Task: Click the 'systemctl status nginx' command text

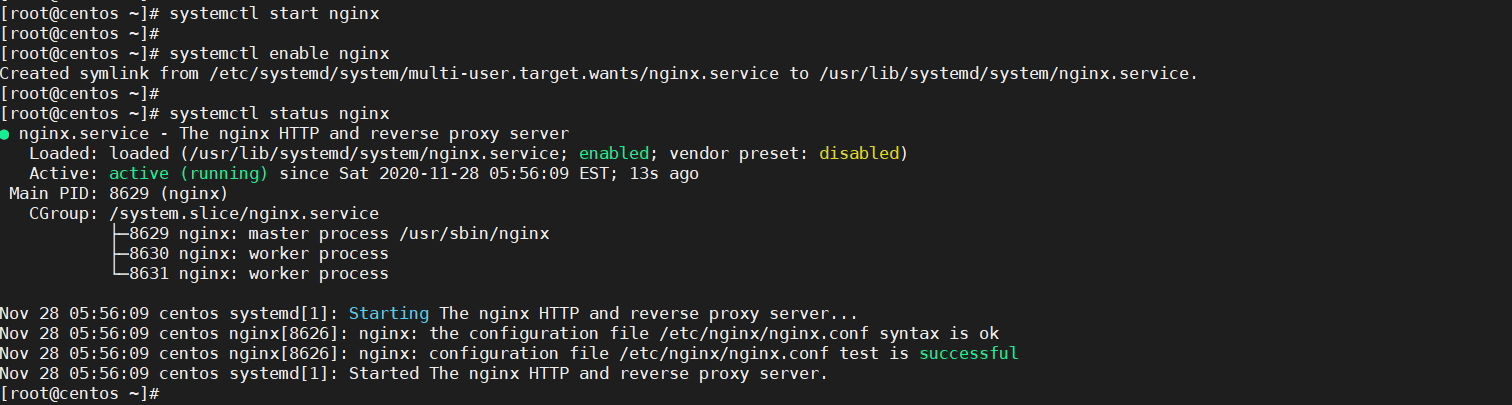Action: coord(279,114)
